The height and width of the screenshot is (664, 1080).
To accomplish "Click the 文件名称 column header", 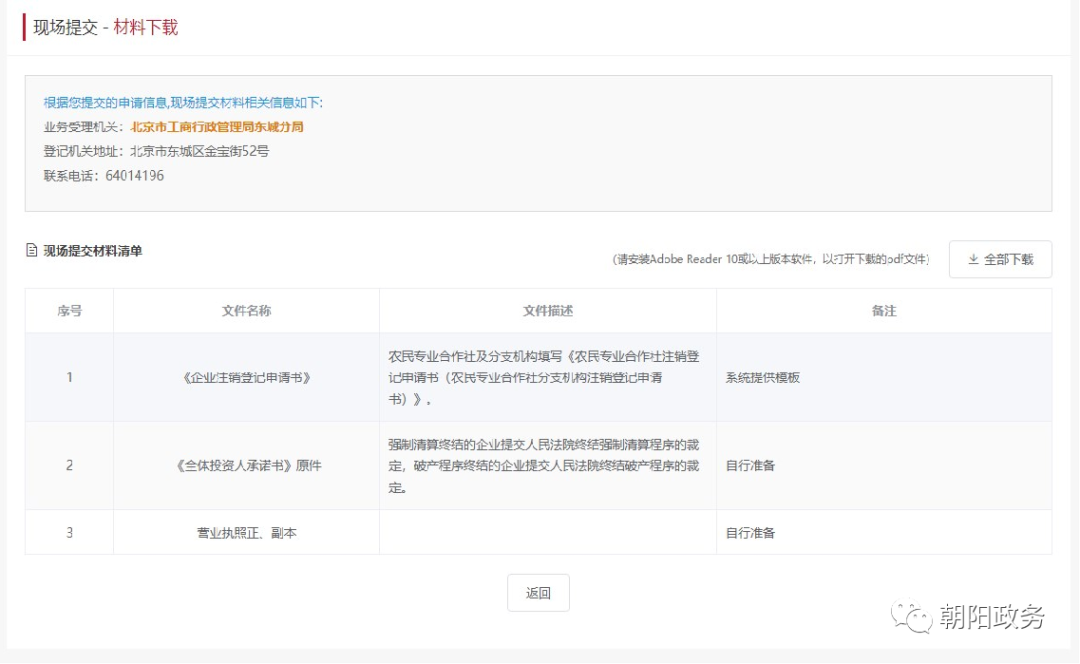I will point(247,311).
